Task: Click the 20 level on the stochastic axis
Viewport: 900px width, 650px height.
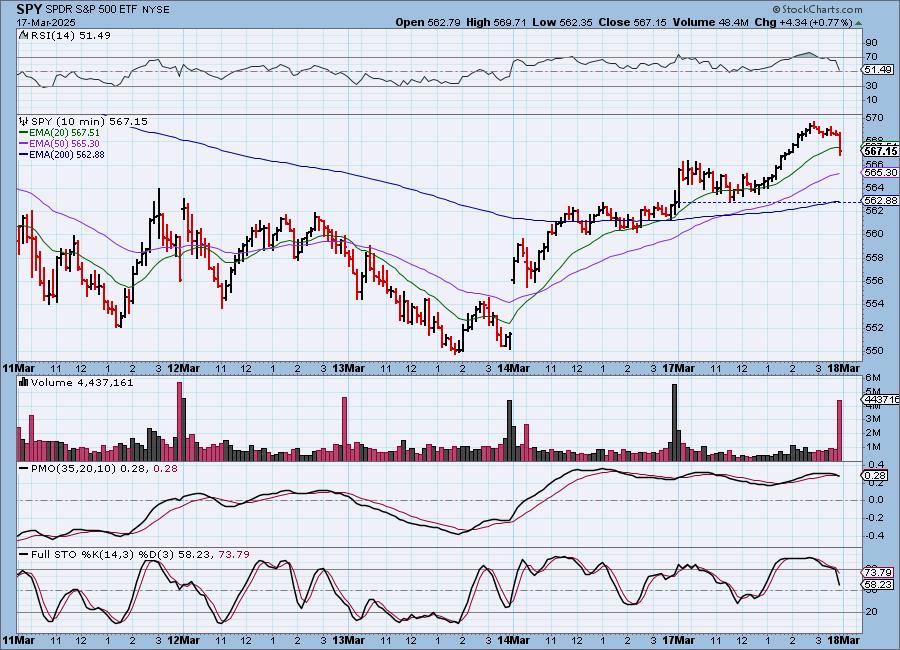Action: [871, 612]
